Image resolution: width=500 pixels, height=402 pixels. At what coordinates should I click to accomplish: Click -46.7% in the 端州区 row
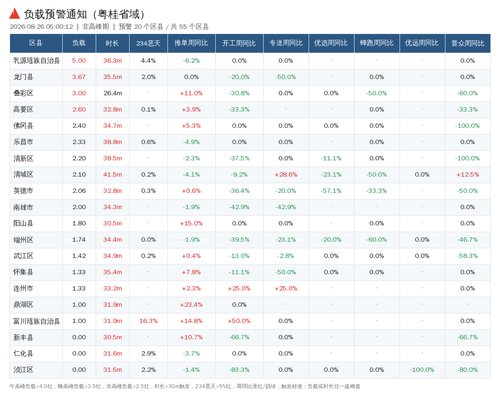click(x=467, y=240)
